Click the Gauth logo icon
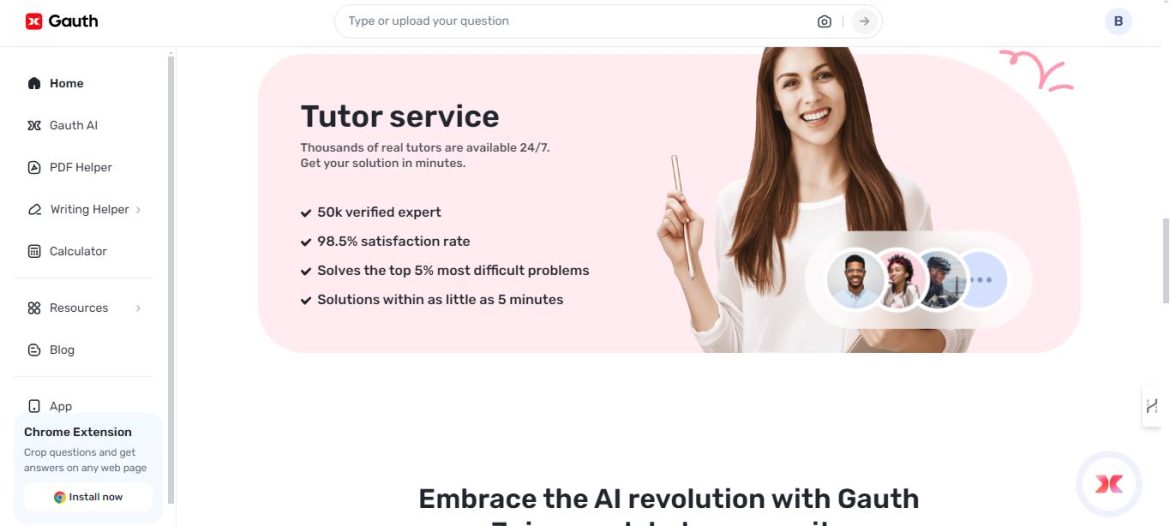1170x526 pixels. [x=34, y=21]
